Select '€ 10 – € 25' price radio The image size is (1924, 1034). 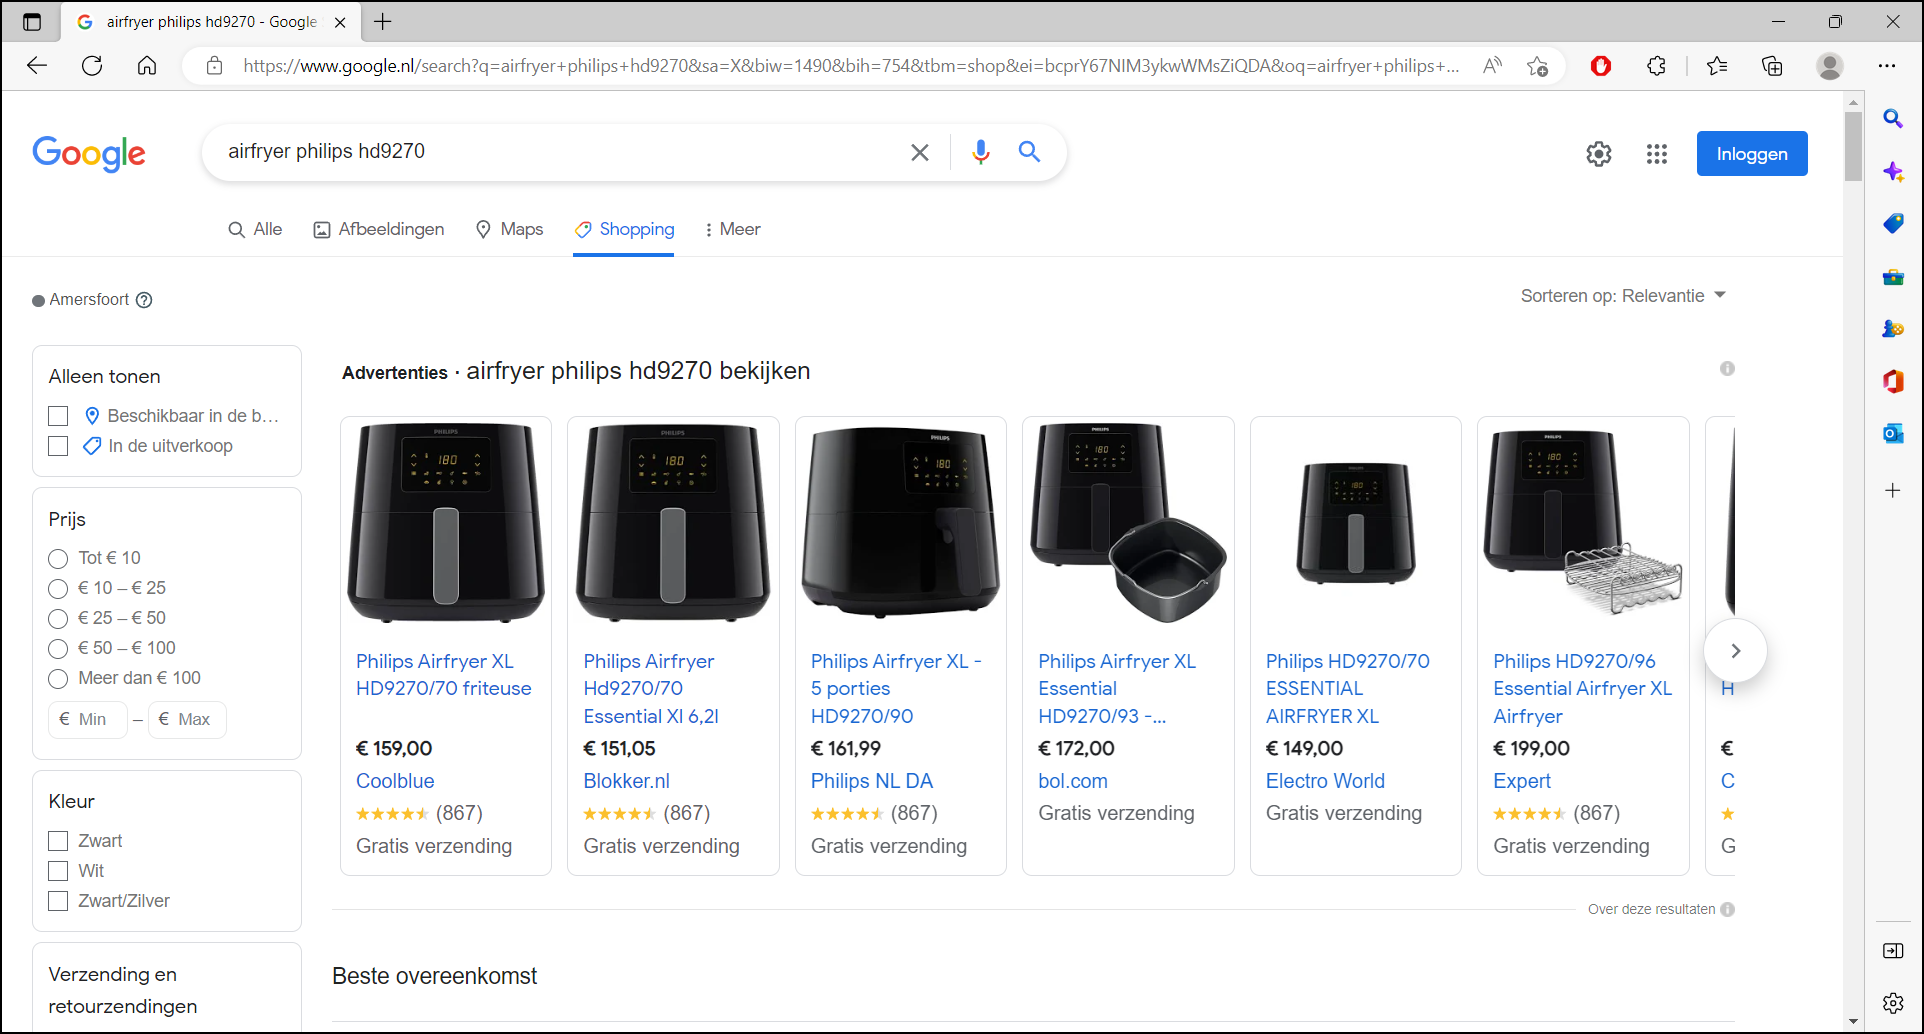(58, 589)
